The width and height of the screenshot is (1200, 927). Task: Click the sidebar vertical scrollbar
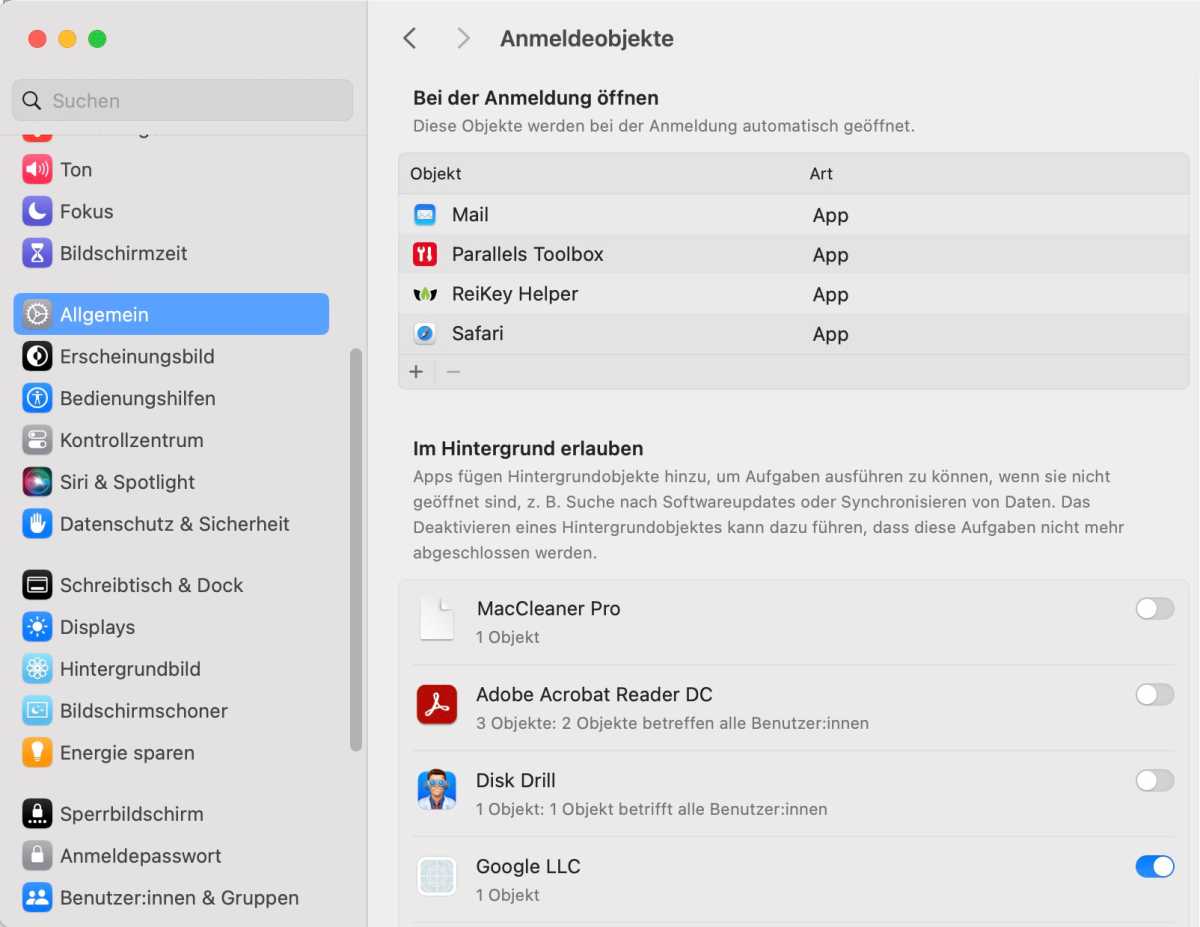(355, 549)
